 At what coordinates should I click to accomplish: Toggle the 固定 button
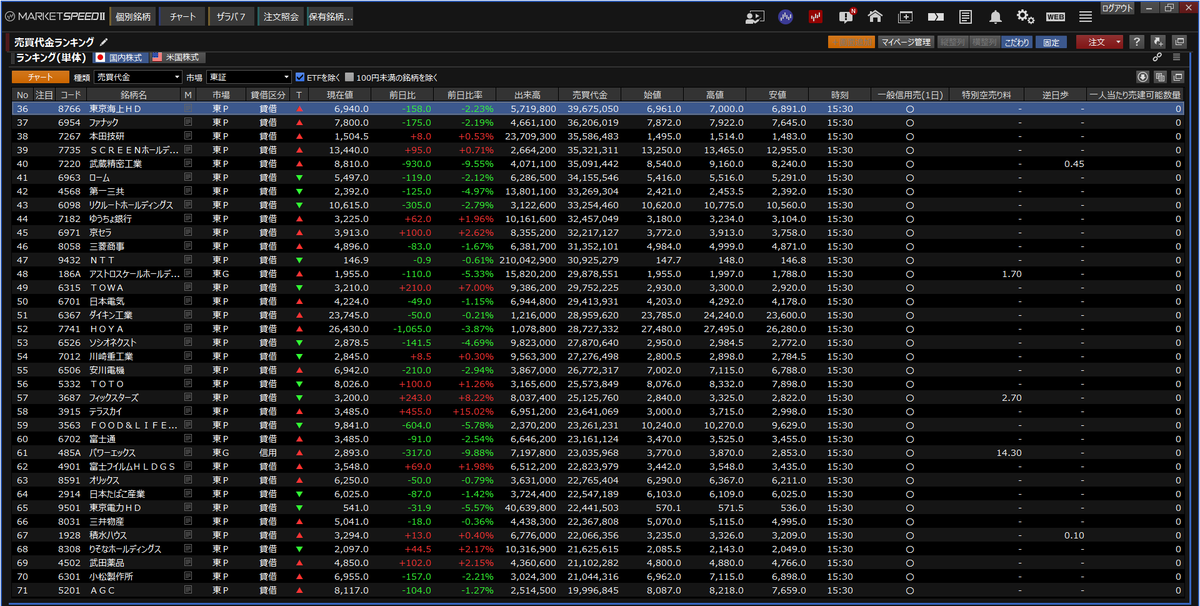coord(1050,42)
